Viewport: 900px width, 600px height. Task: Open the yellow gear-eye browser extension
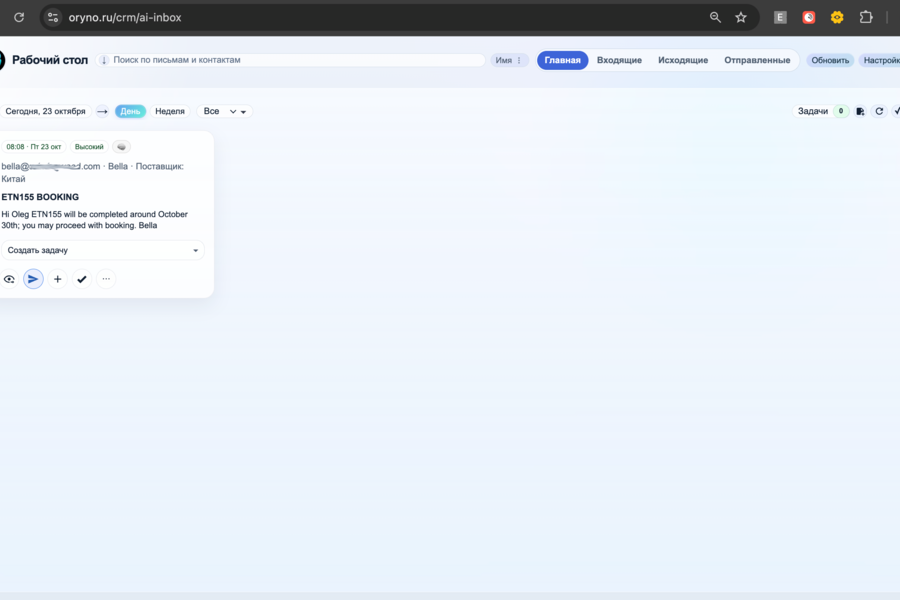click(x=837, y=17)
